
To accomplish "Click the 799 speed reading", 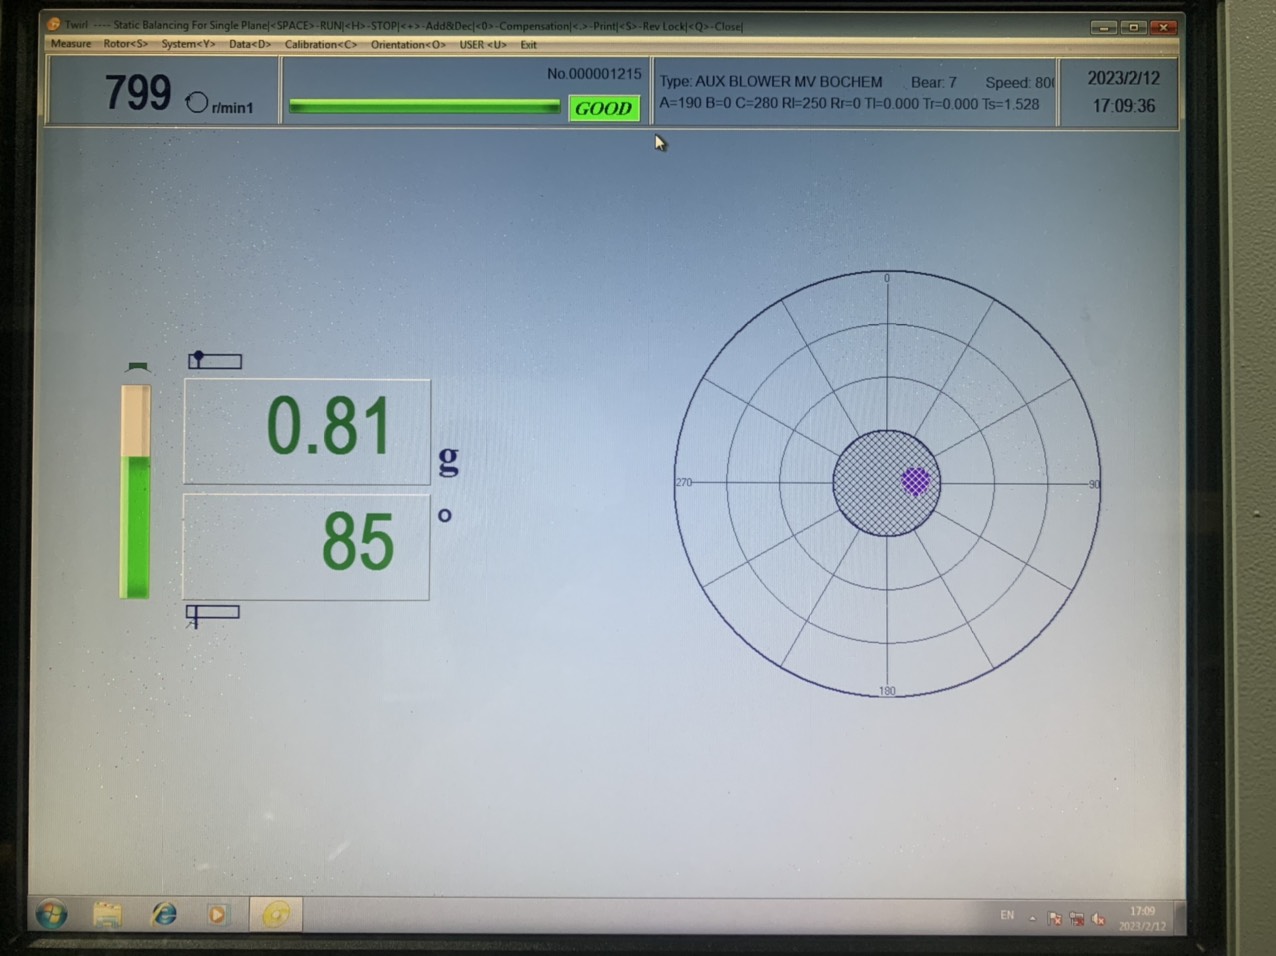I will pos(138,93).
